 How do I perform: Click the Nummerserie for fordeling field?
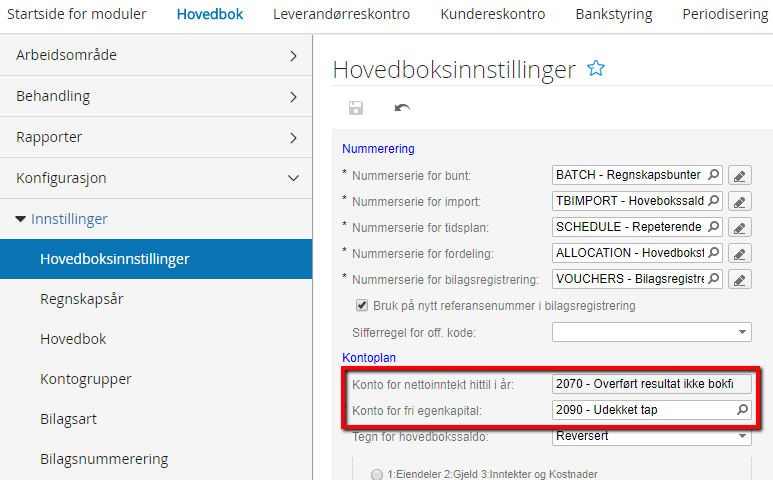(637, 253)
